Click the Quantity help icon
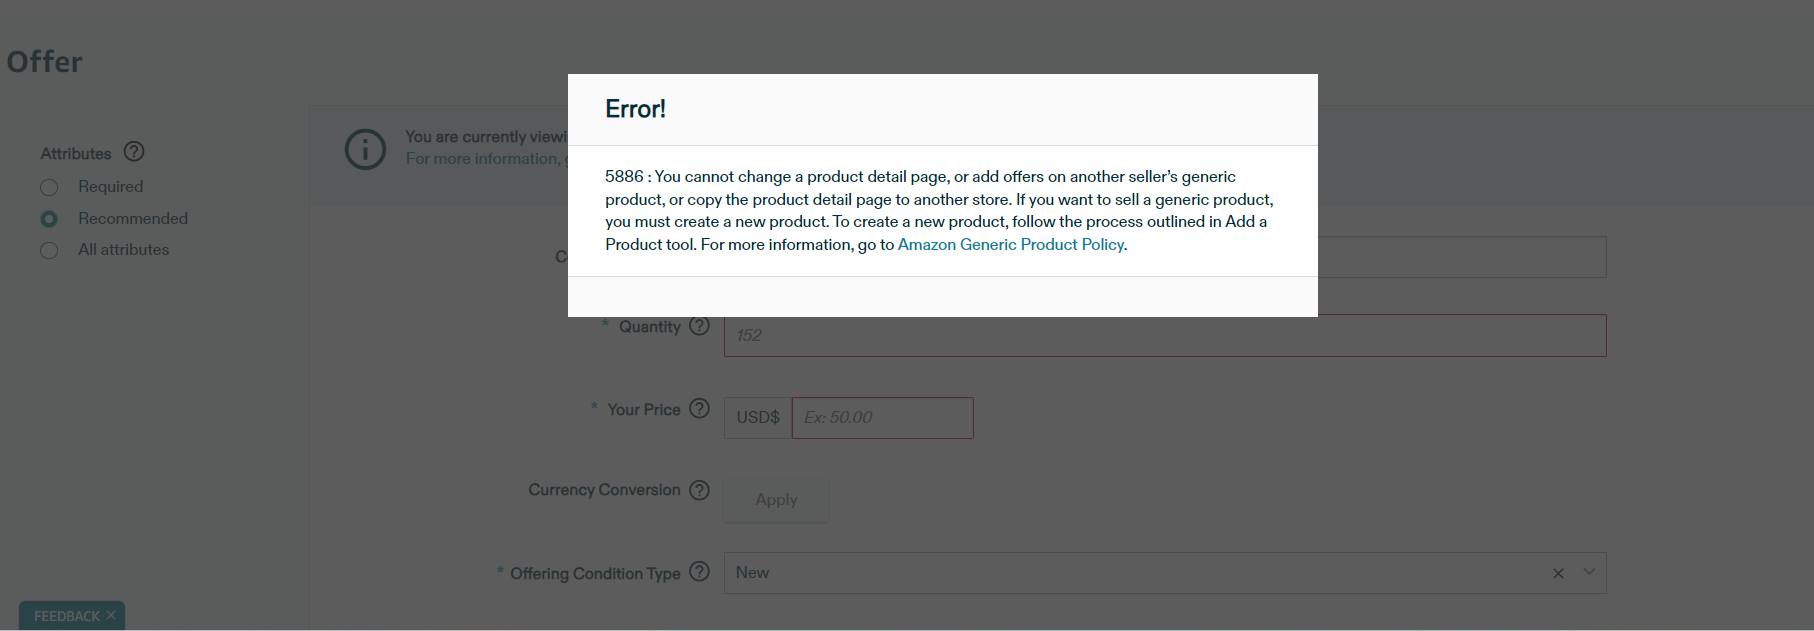 (700, 326)
